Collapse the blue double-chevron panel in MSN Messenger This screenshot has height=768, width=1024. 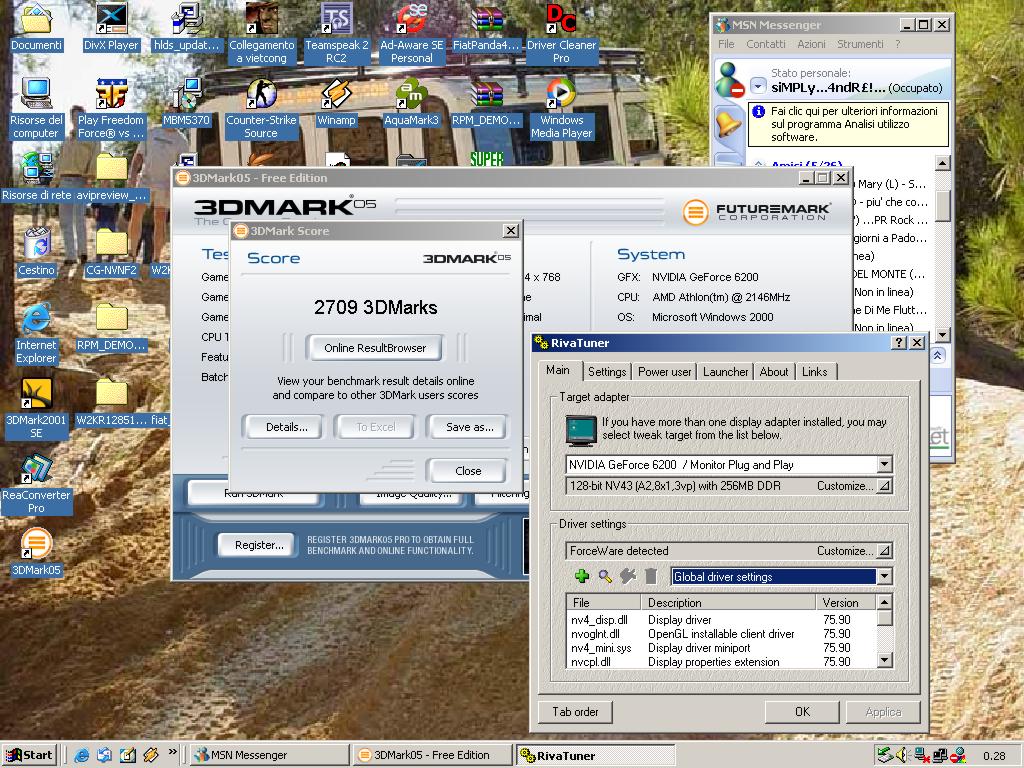(937, 355)
